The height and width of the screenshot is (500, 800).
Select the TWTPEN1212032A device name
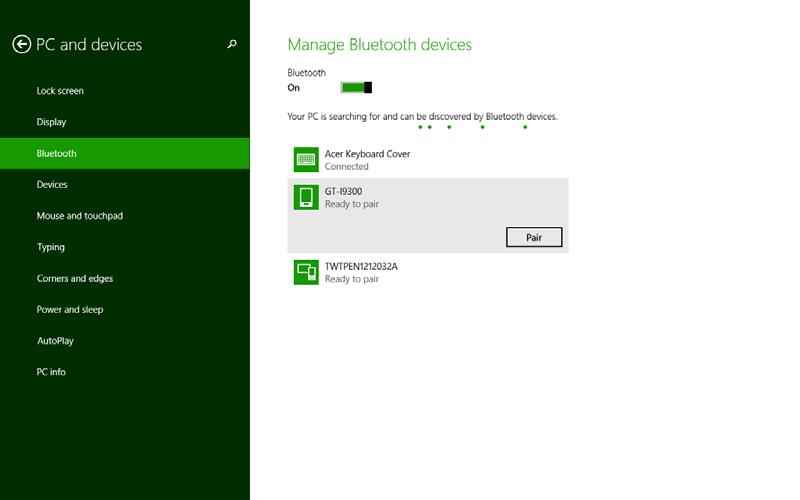[361, 266]
